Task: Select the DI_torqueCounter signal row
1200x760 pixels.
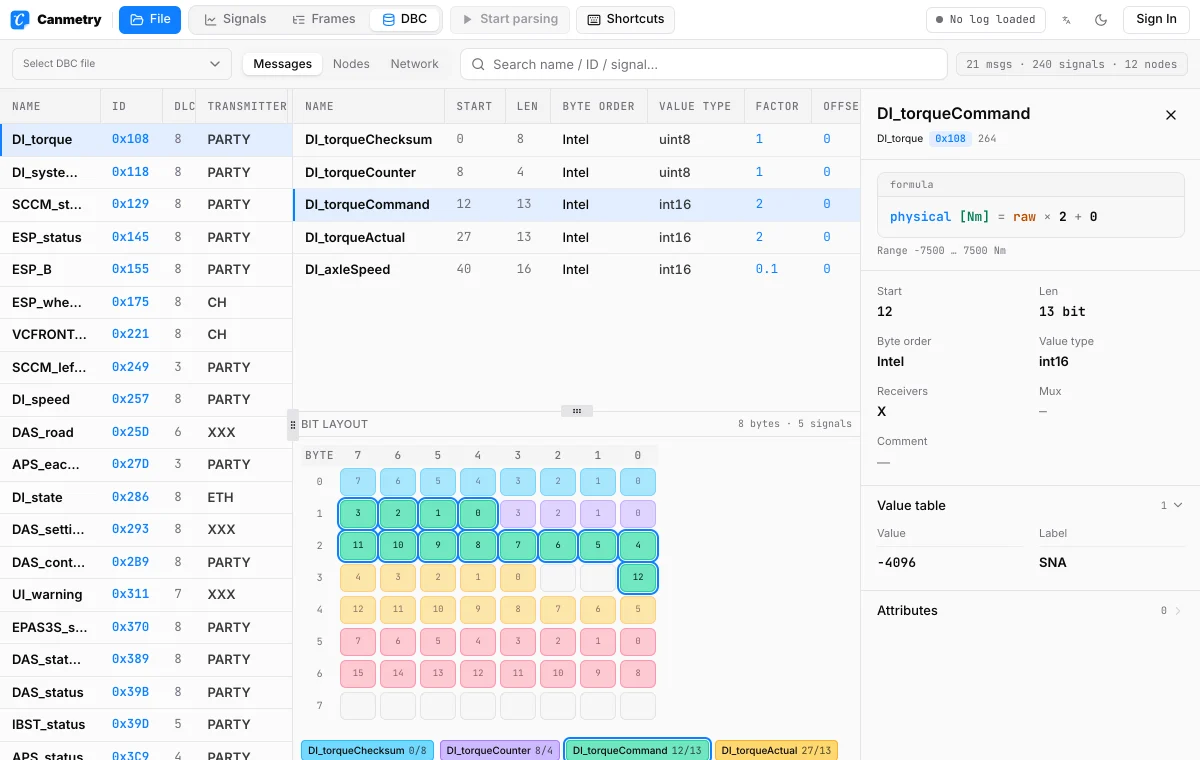Action: 576,172
